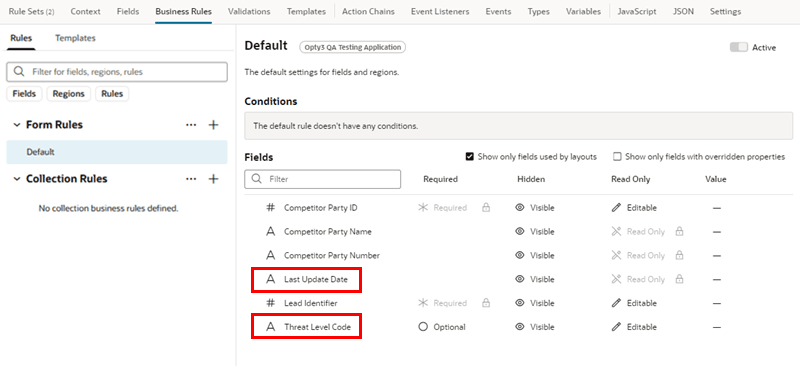Open the JavaScript tab
Viewport: 800px width, 366px height.
click(x=637, y=11)
